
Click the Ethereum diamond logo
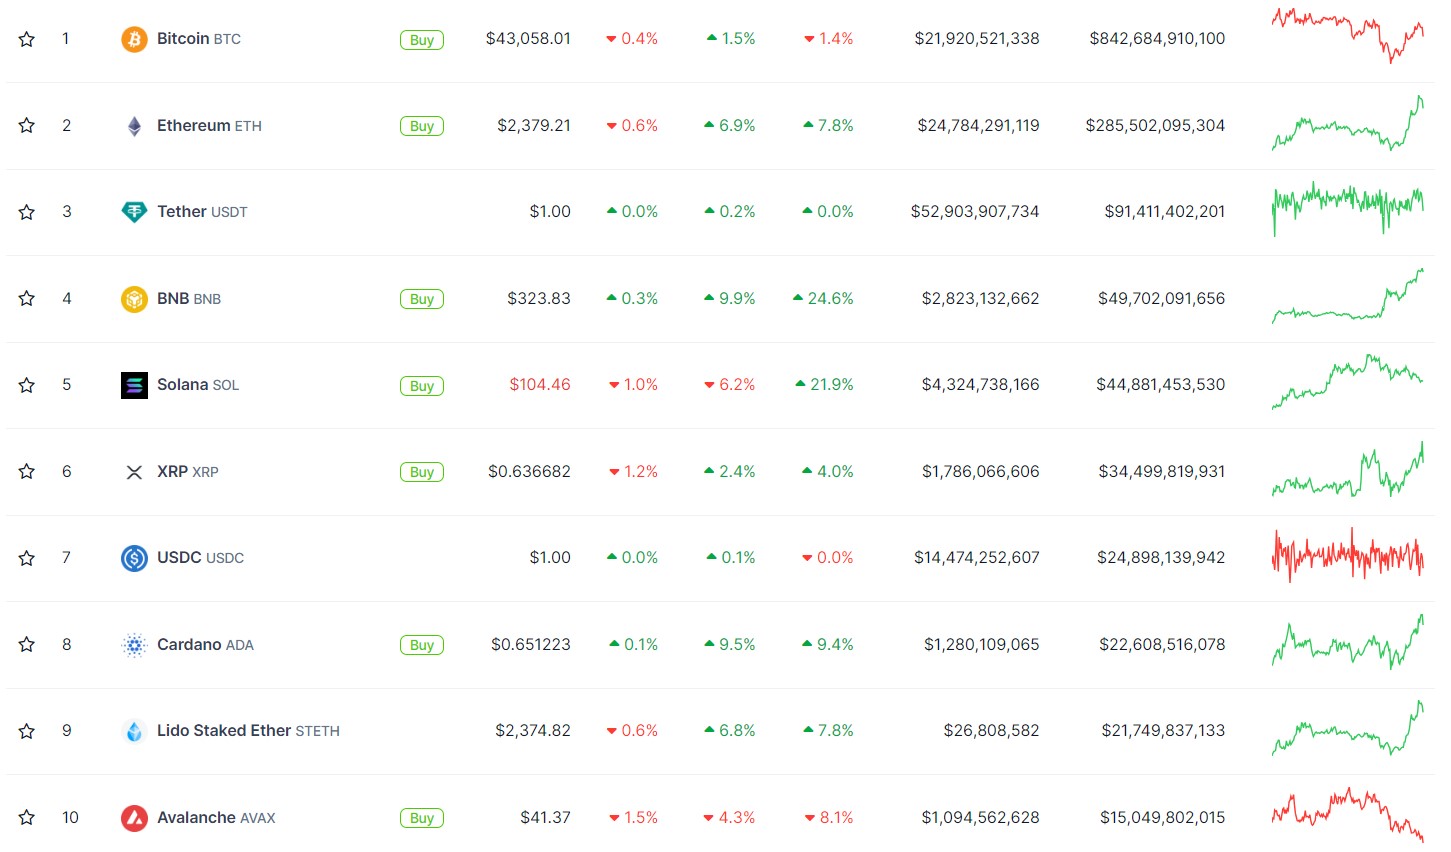[x=135, y=125]
